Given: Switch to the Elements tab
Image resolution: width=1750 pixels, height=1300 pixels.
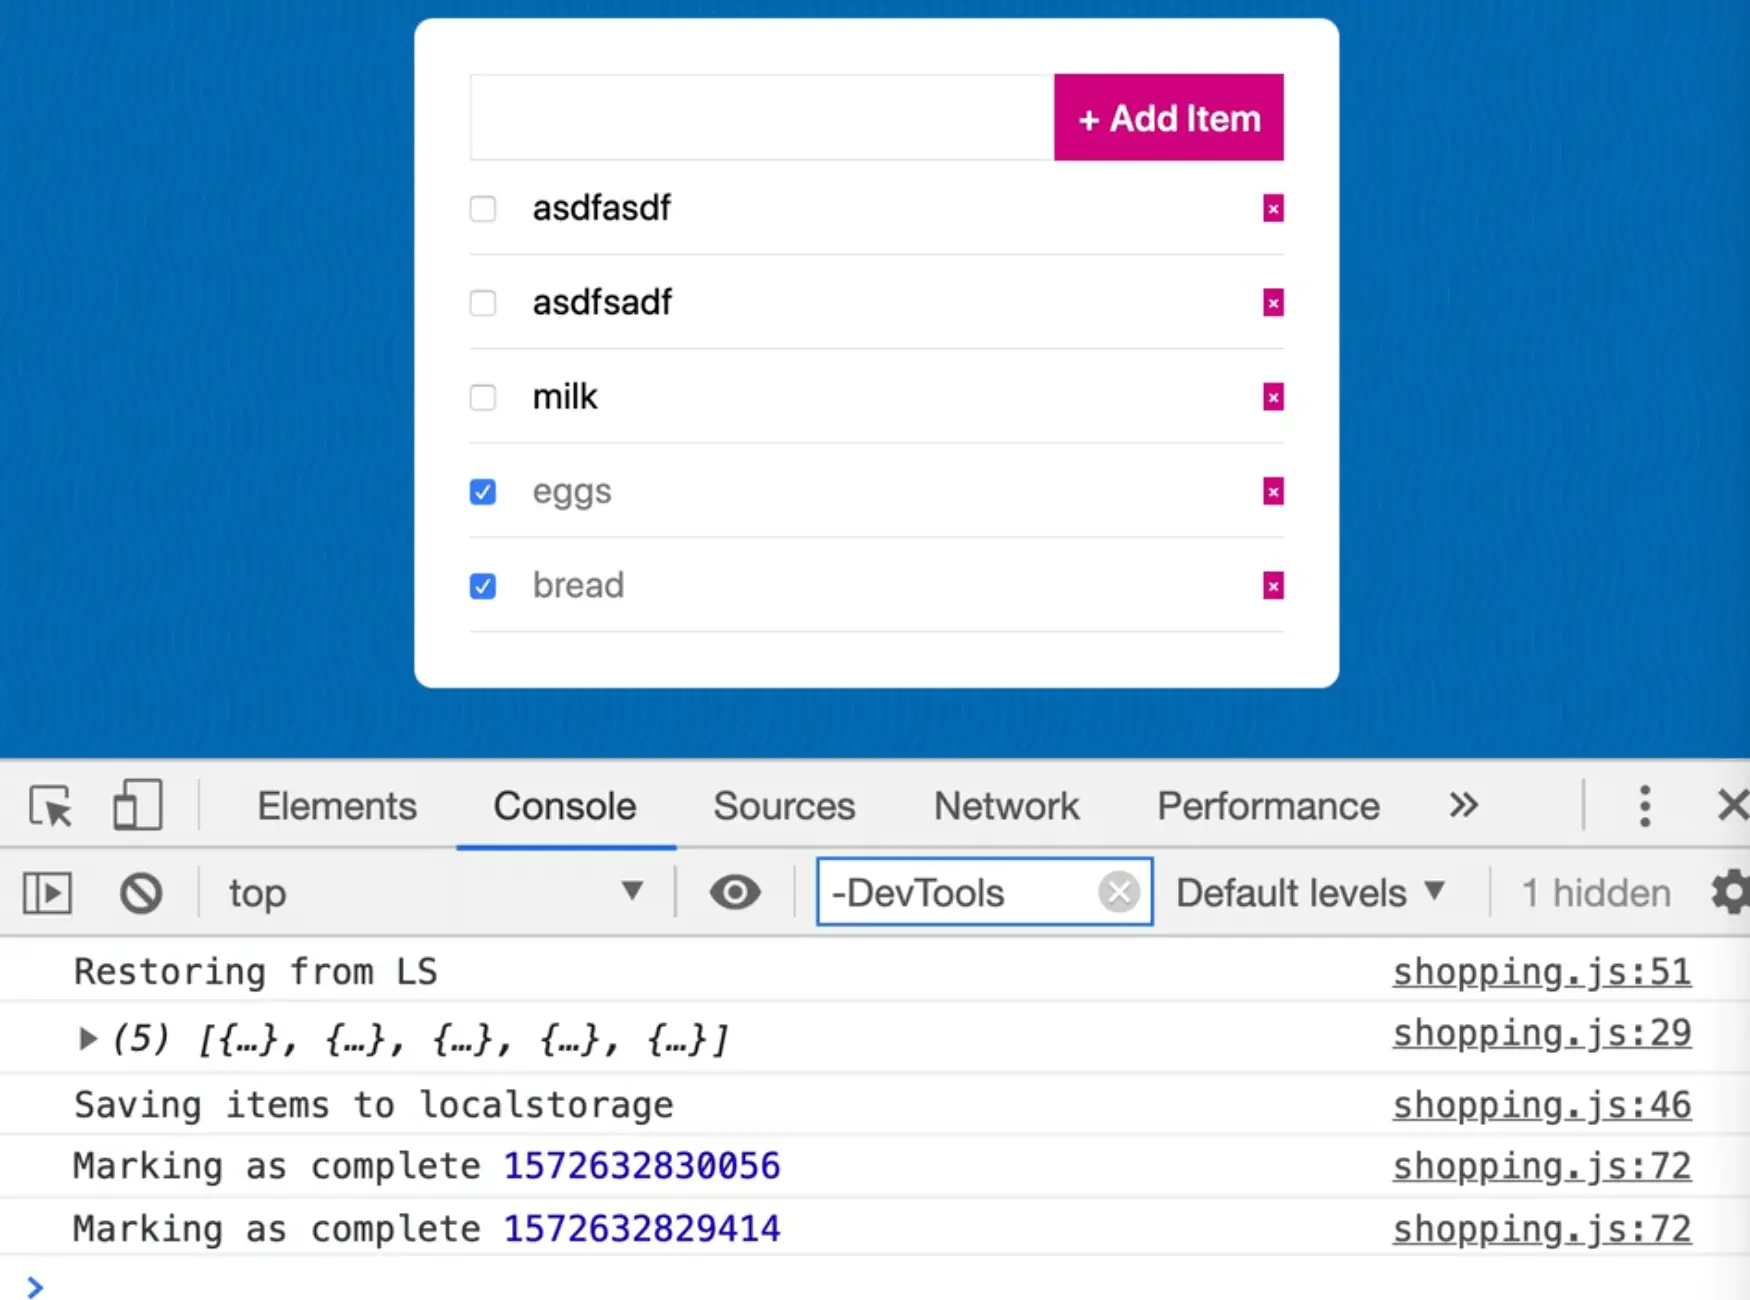Looking at the screenshot, I should point(337,806).
